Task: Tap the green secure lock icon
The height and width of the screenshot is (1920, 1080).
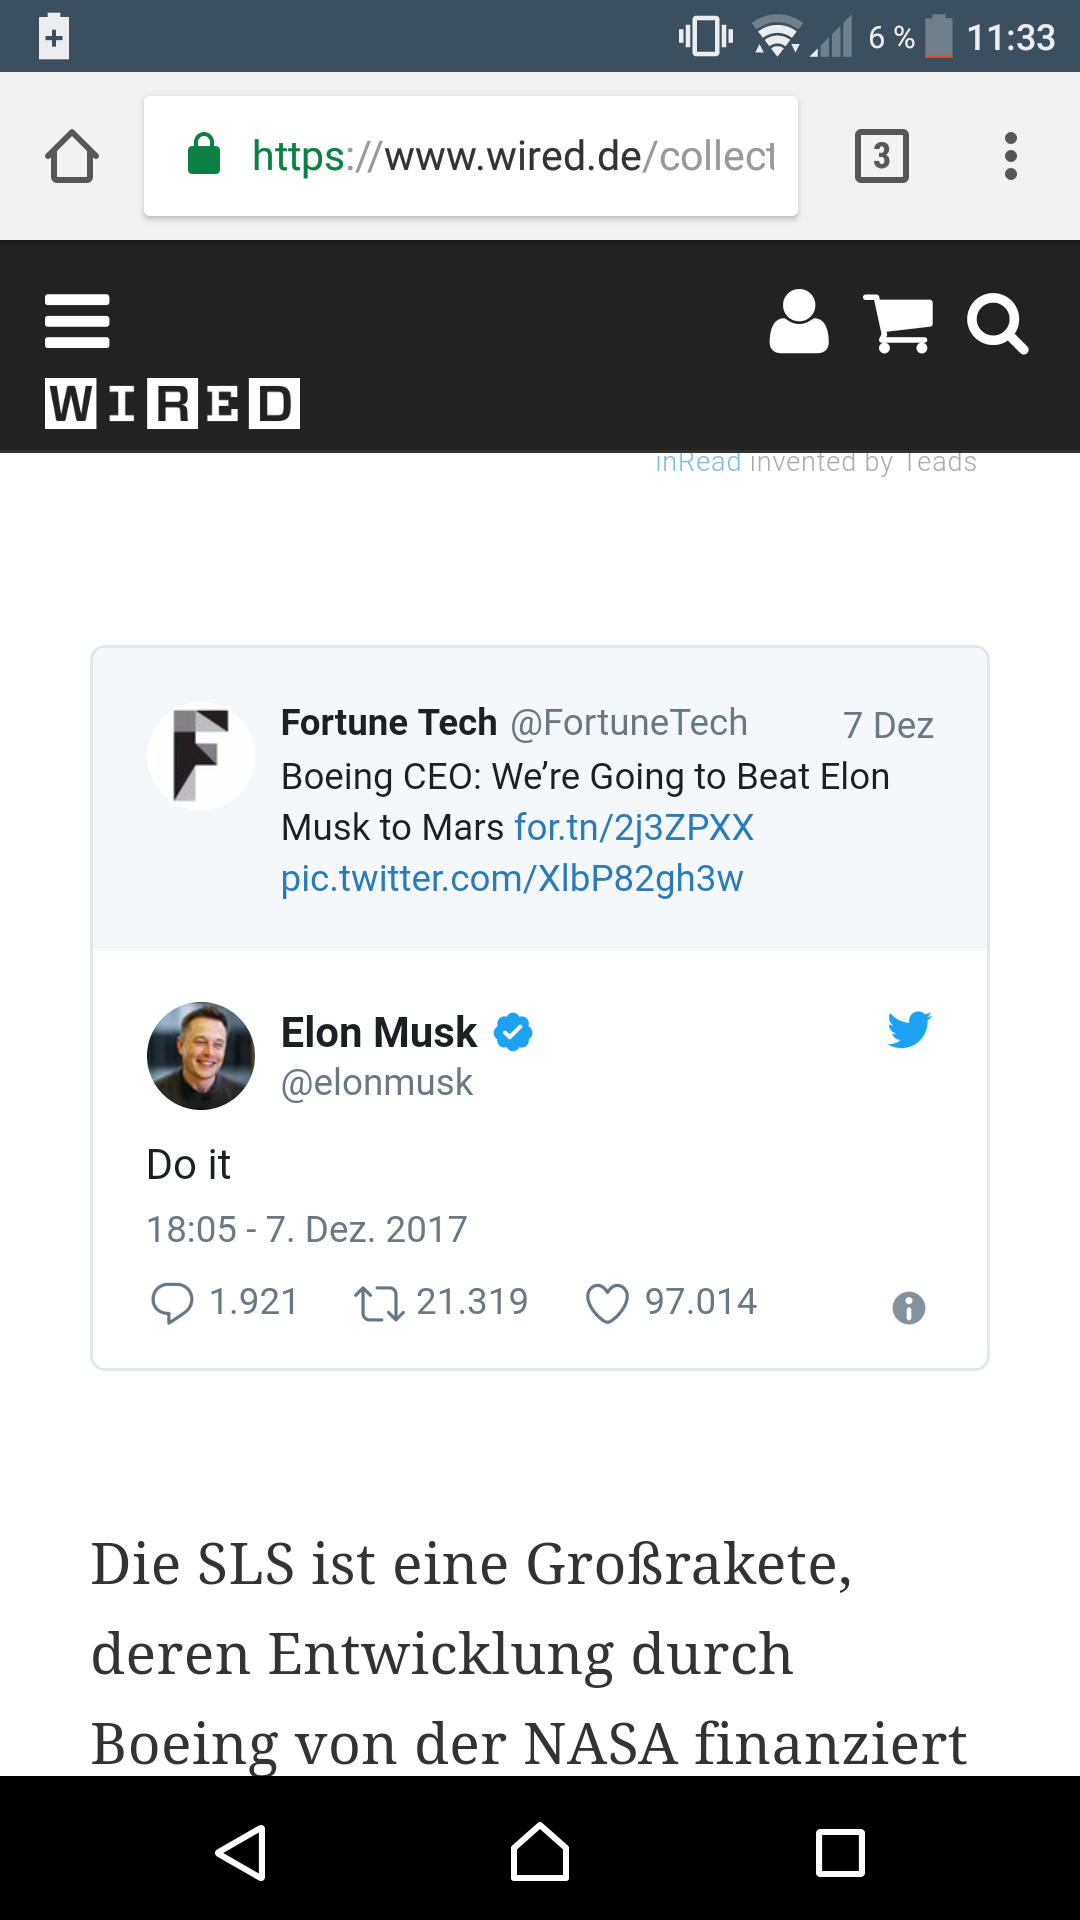Action: pos(204,154)
